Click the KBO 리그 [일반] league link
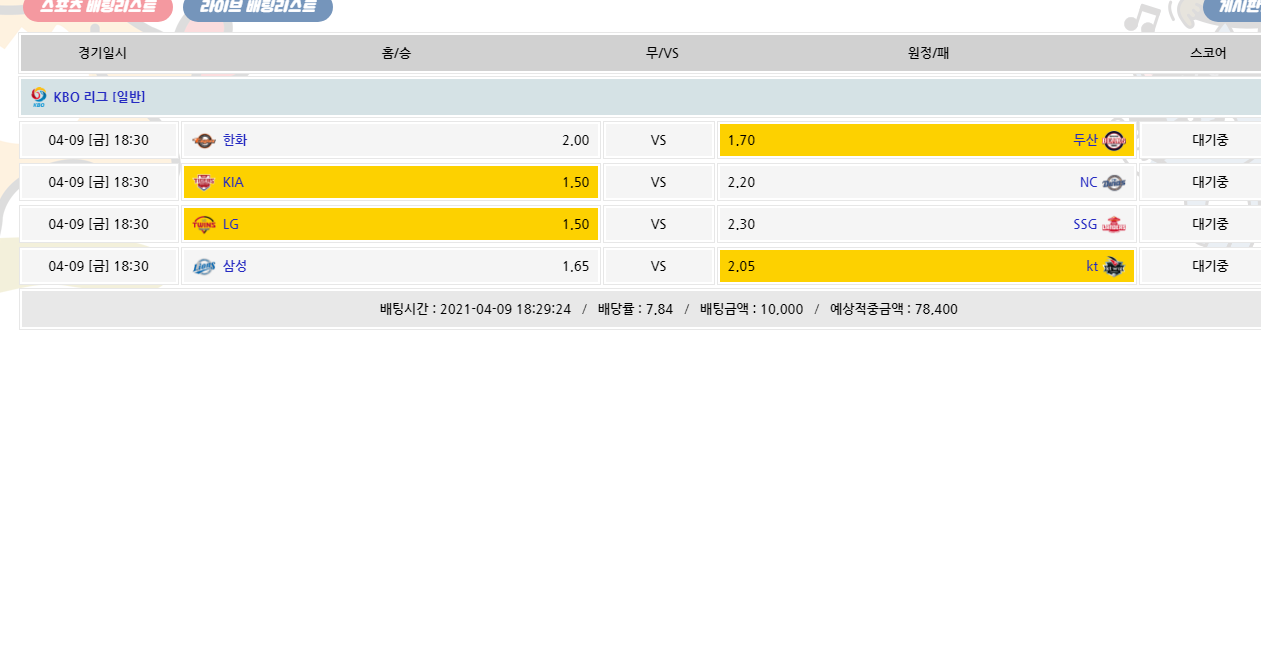Screen dimensions: 1261x648 (x=99, y=97)
